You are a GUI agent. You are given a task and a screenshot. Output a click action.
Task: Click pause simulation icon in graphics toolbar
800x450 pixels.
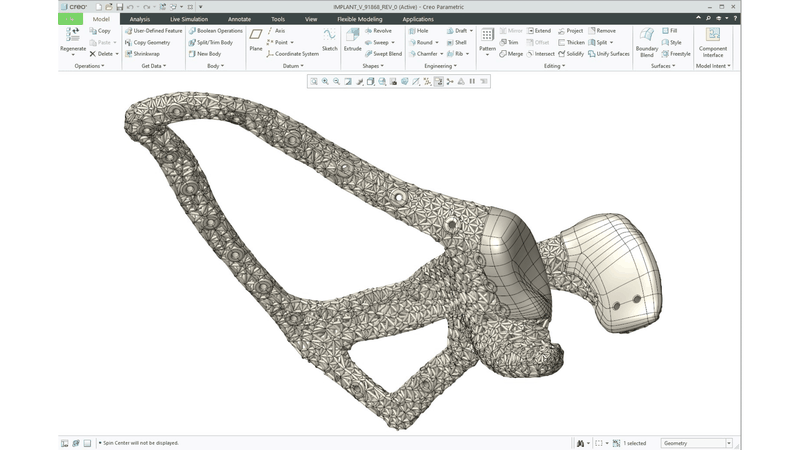pos(472,81)
